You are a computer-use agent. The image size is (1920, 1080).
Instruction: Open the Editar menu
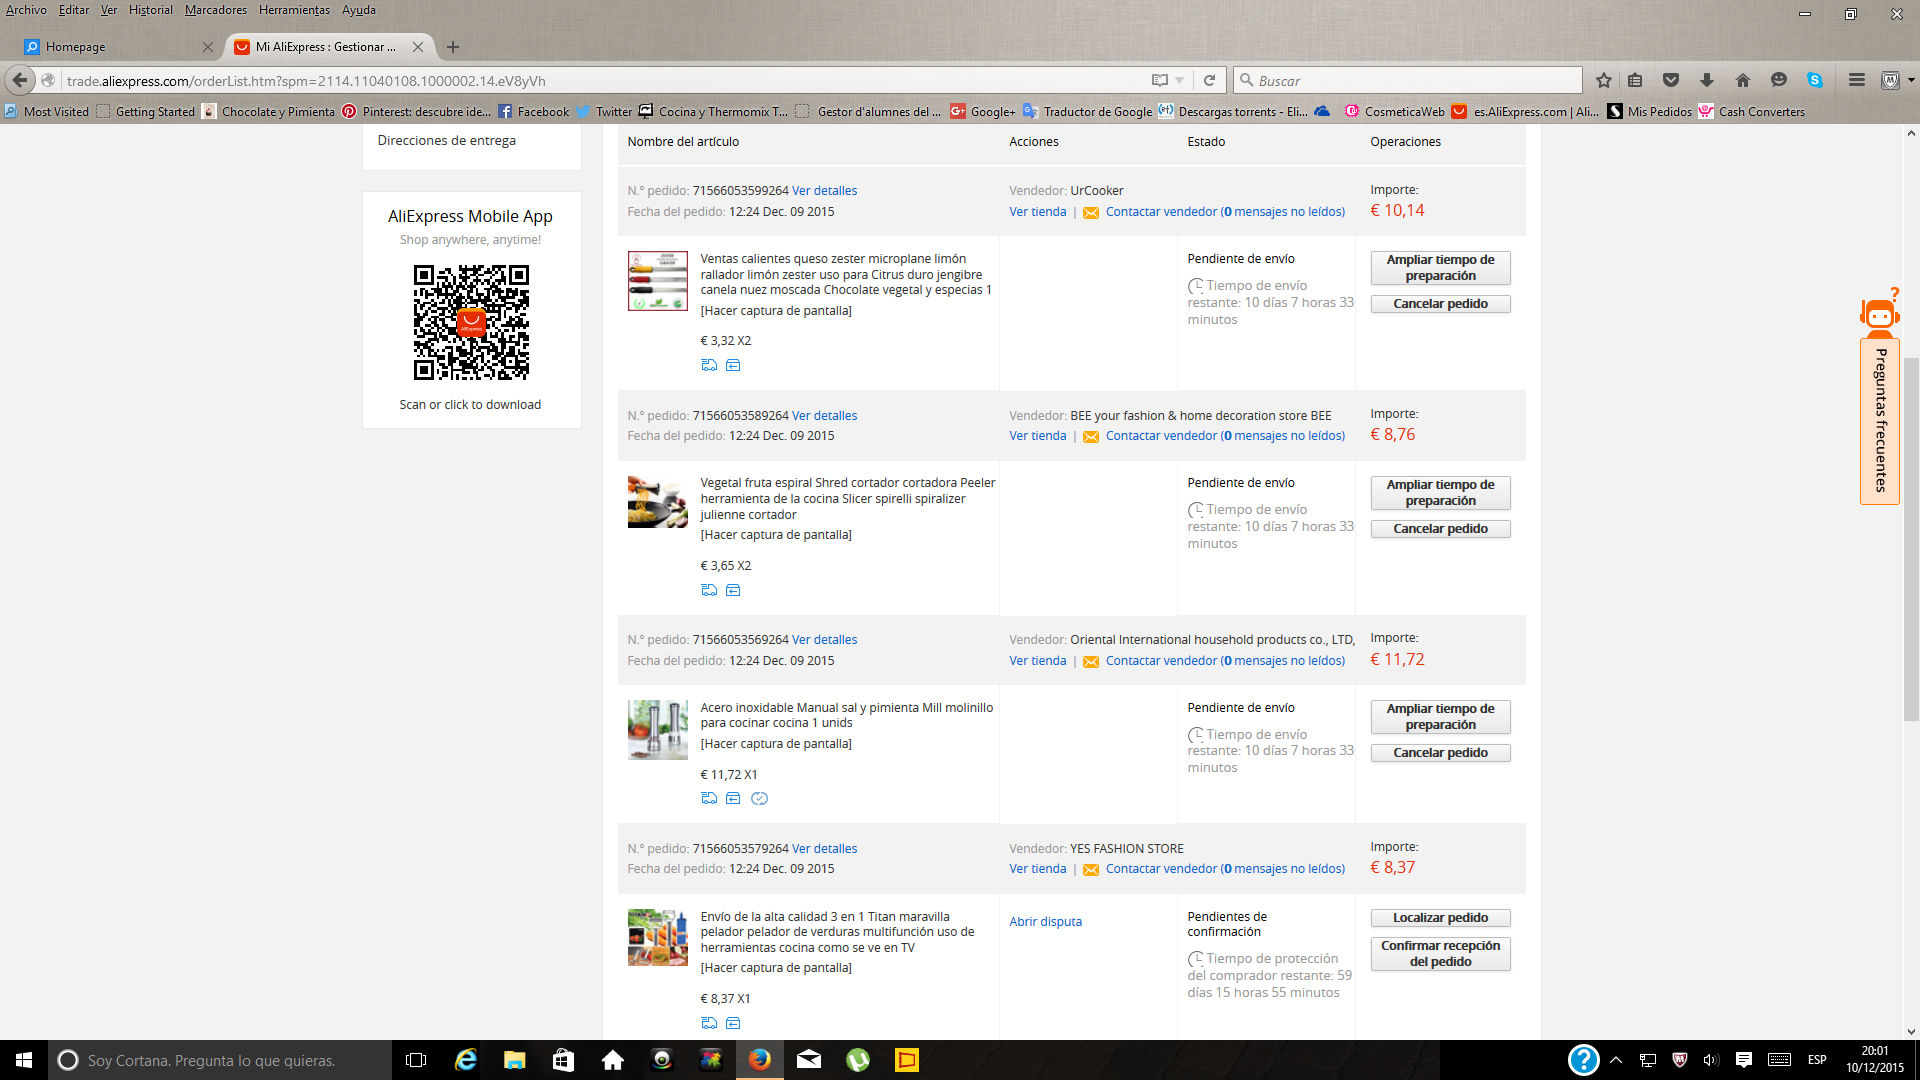point(74,10)
